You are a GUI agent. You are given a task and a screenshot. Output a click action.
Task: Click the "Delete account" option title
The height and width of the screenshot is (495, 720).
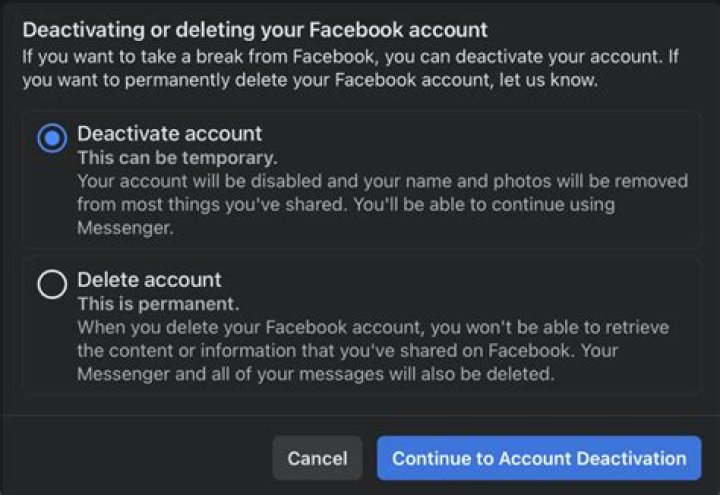pyautogui.click(x=149, y=280)
